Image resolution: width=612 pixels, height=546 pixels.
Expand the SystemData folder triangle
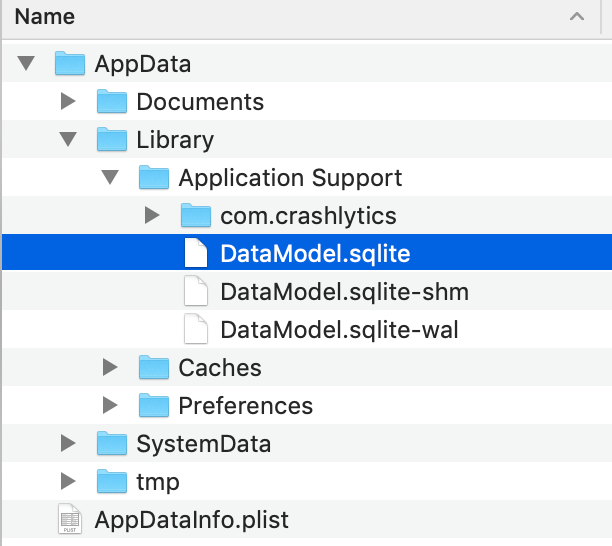coord(68,443)
